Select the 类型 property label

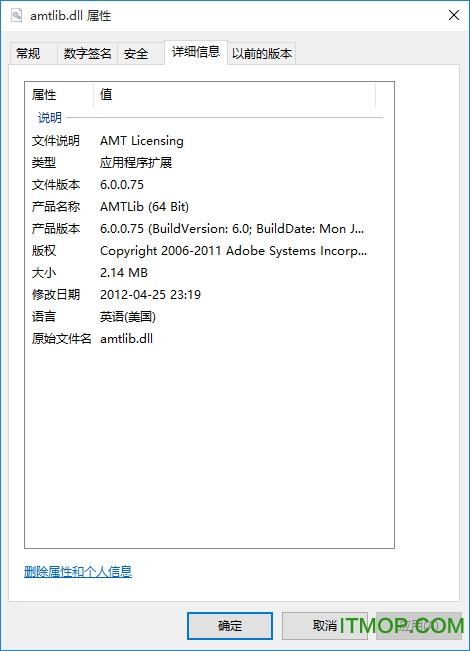pos(44,163)
